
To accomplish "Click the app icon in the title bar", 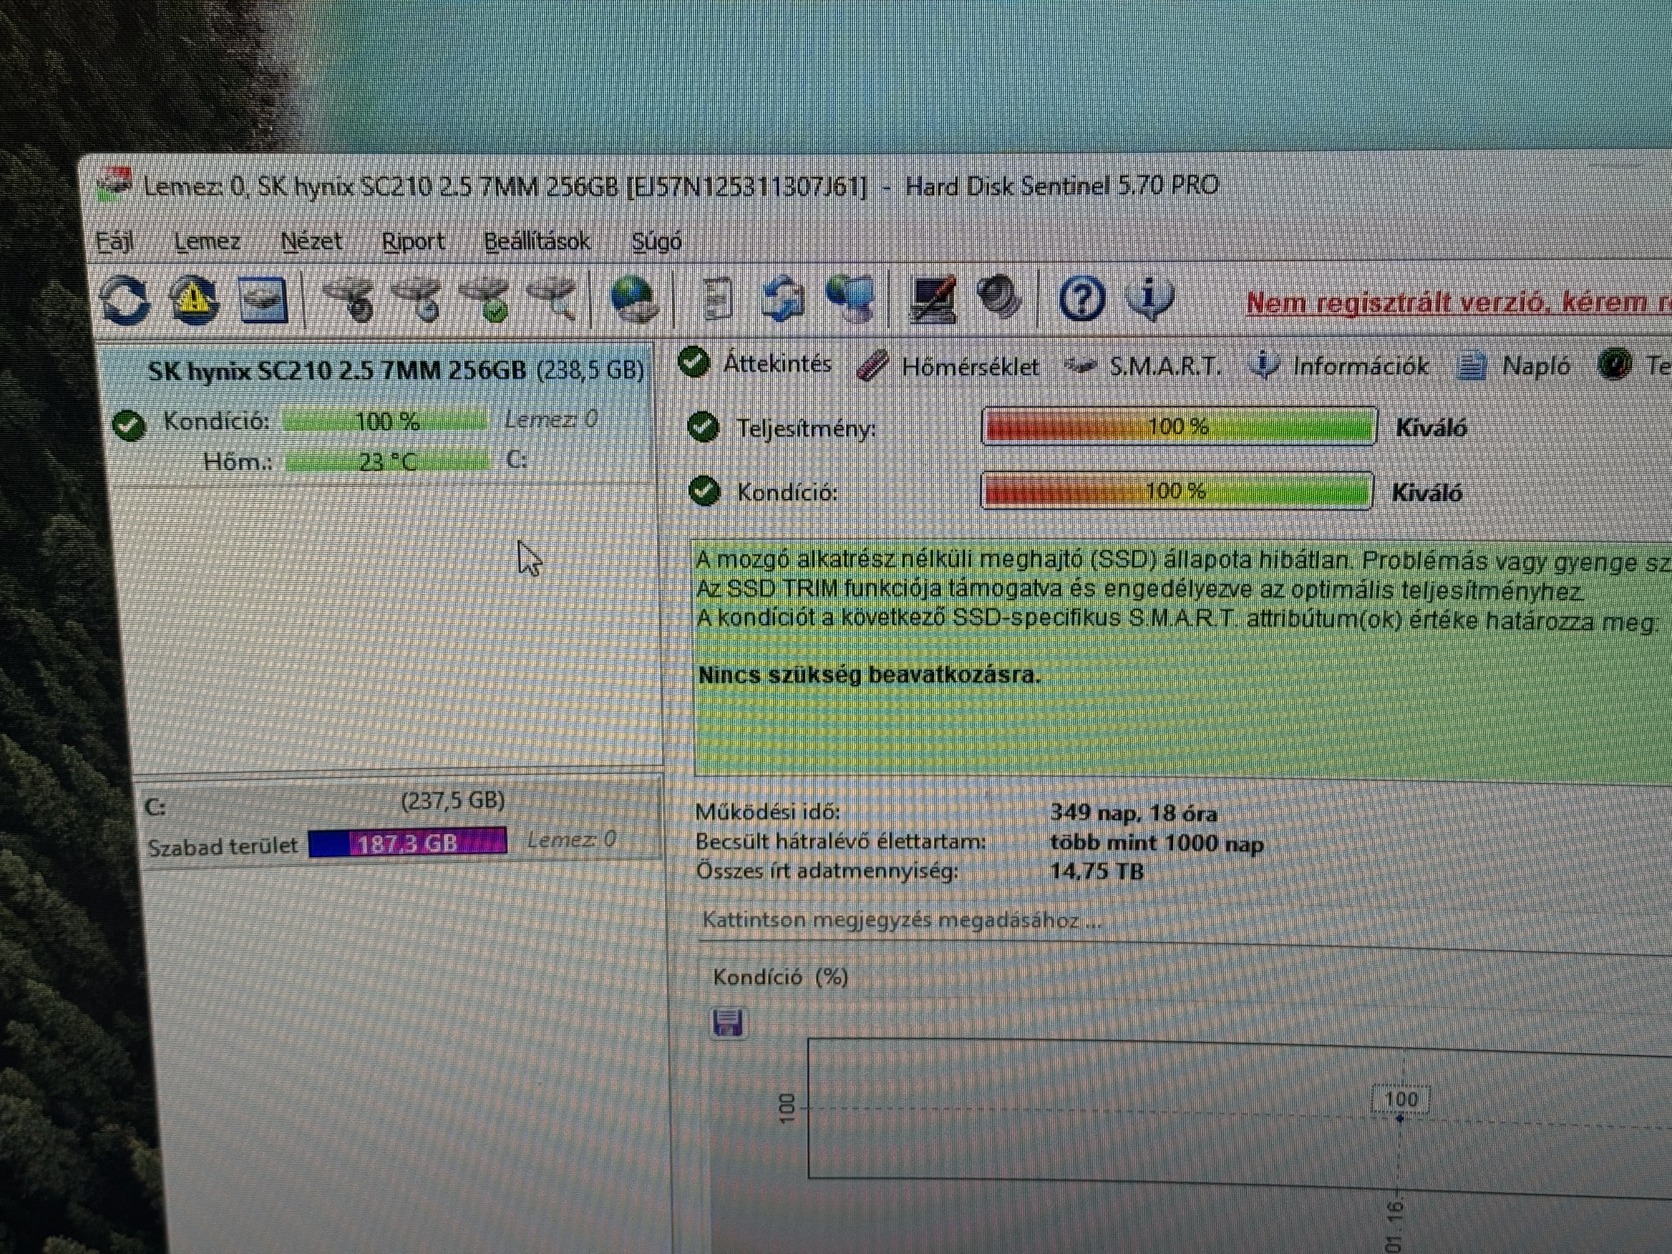I will [x=114, y=184].
